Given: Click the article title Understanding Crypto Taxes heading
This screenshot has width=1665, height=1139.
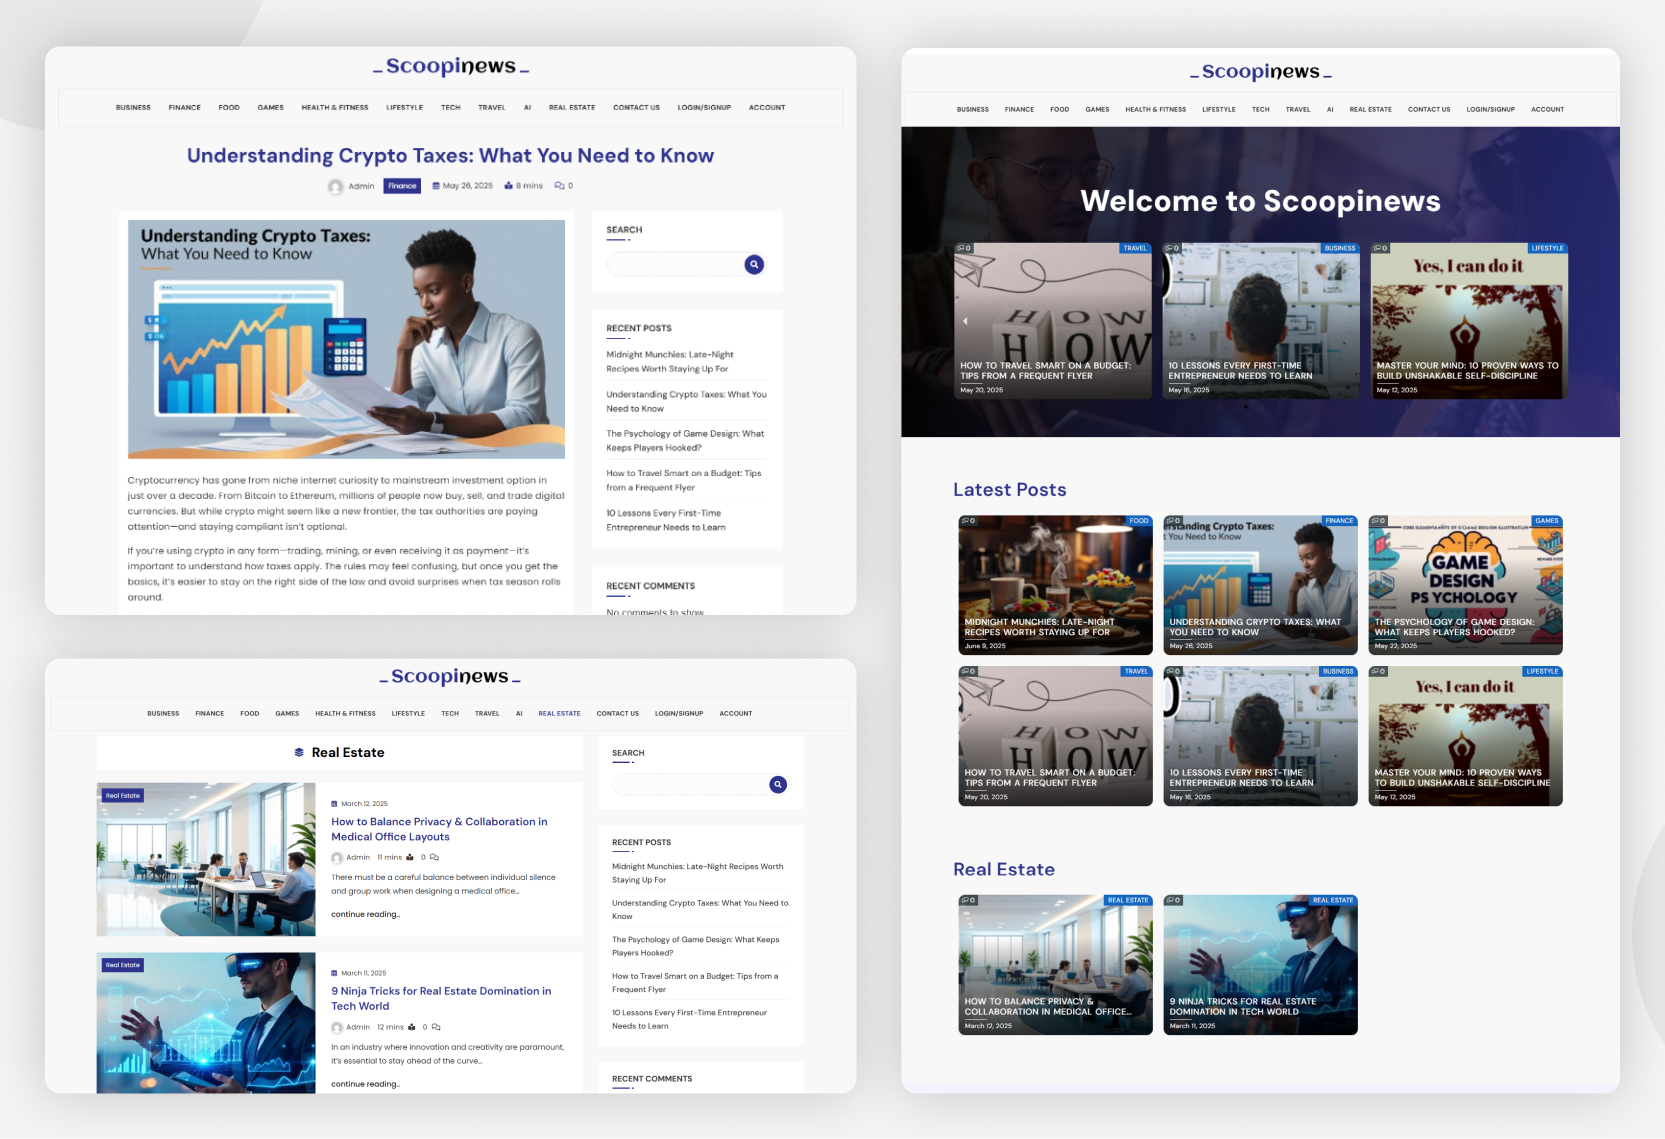Looking at the screenshot, I should (x=450, y=156).
